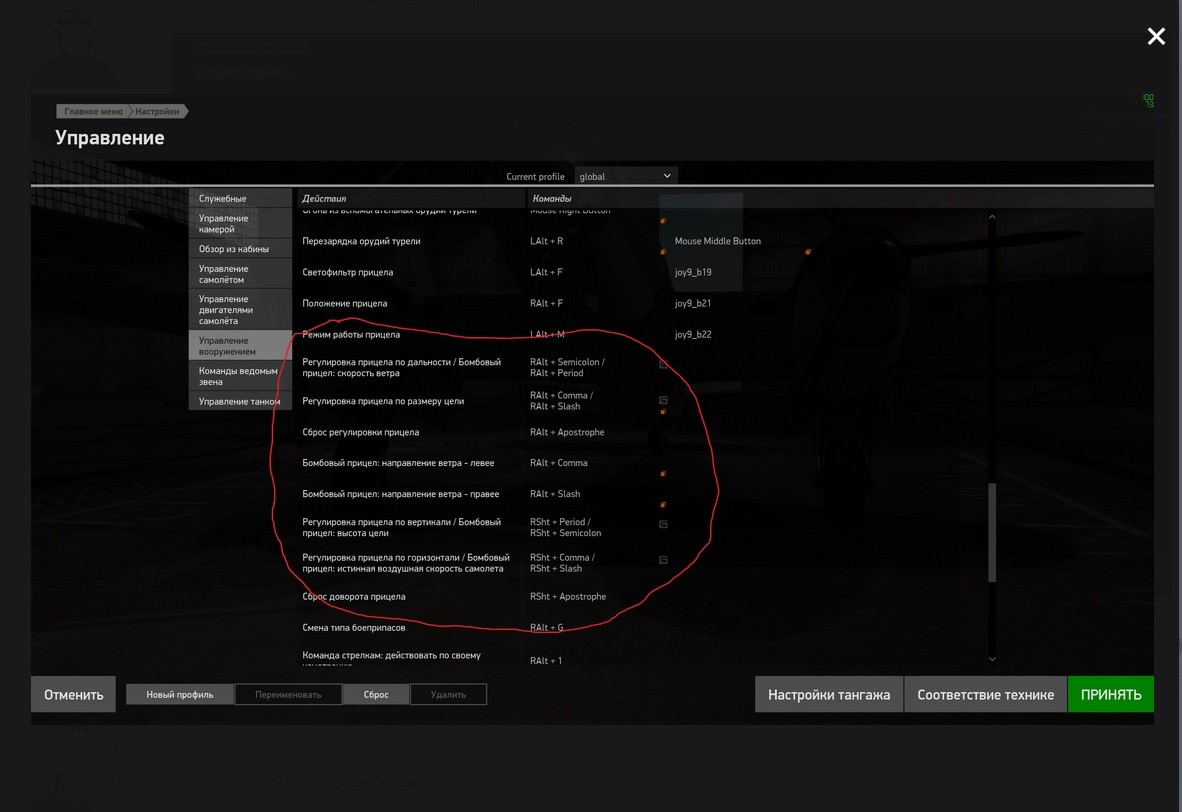
Task: Open the Управление самолётом category
Action: coord(240,274)
